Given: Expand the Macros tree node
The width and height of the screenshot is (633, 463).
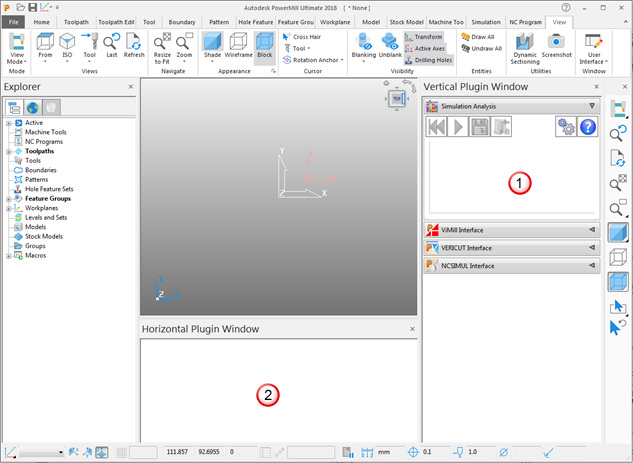Looking at the screenshot, I should pos(8,256).
